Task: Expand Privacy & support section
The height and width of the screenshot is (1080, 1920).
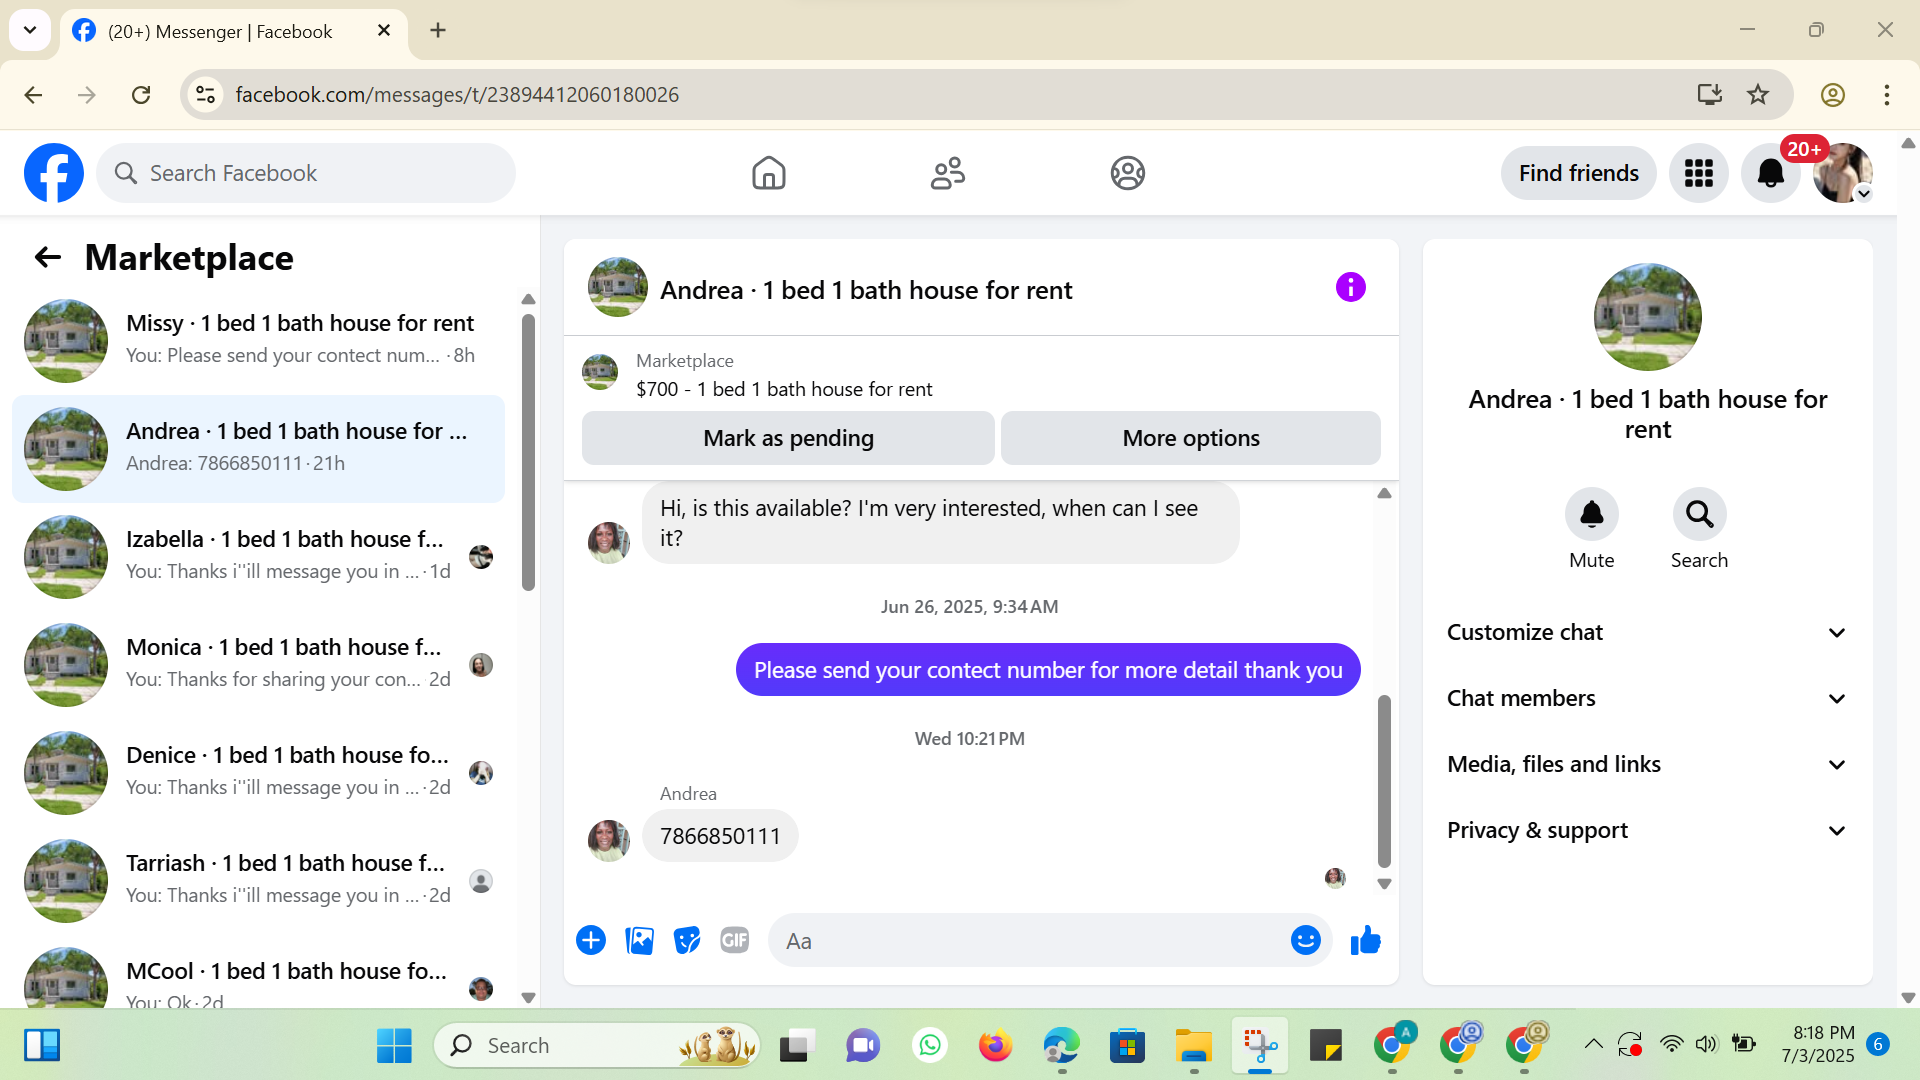Action: [x=1647, y=830]
